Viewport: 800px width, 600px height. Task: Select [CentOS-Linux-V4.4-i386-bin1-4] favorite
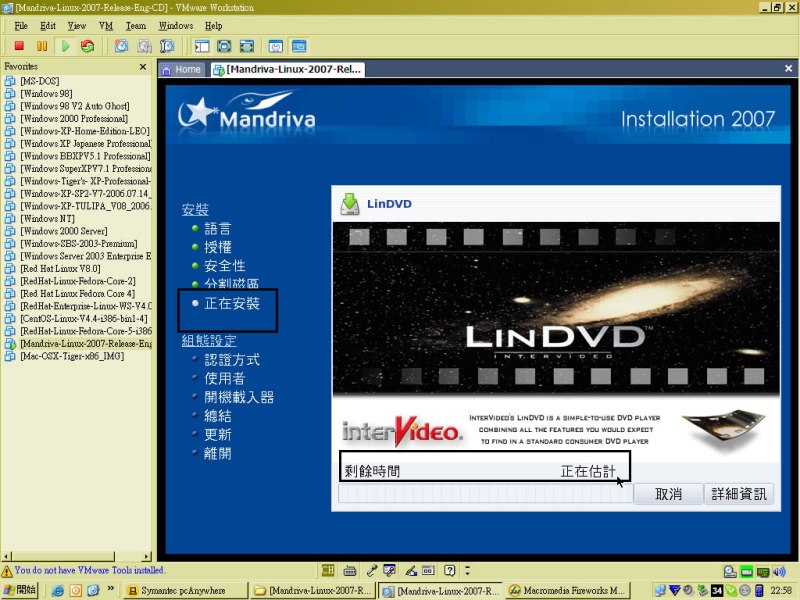[84, 318]
